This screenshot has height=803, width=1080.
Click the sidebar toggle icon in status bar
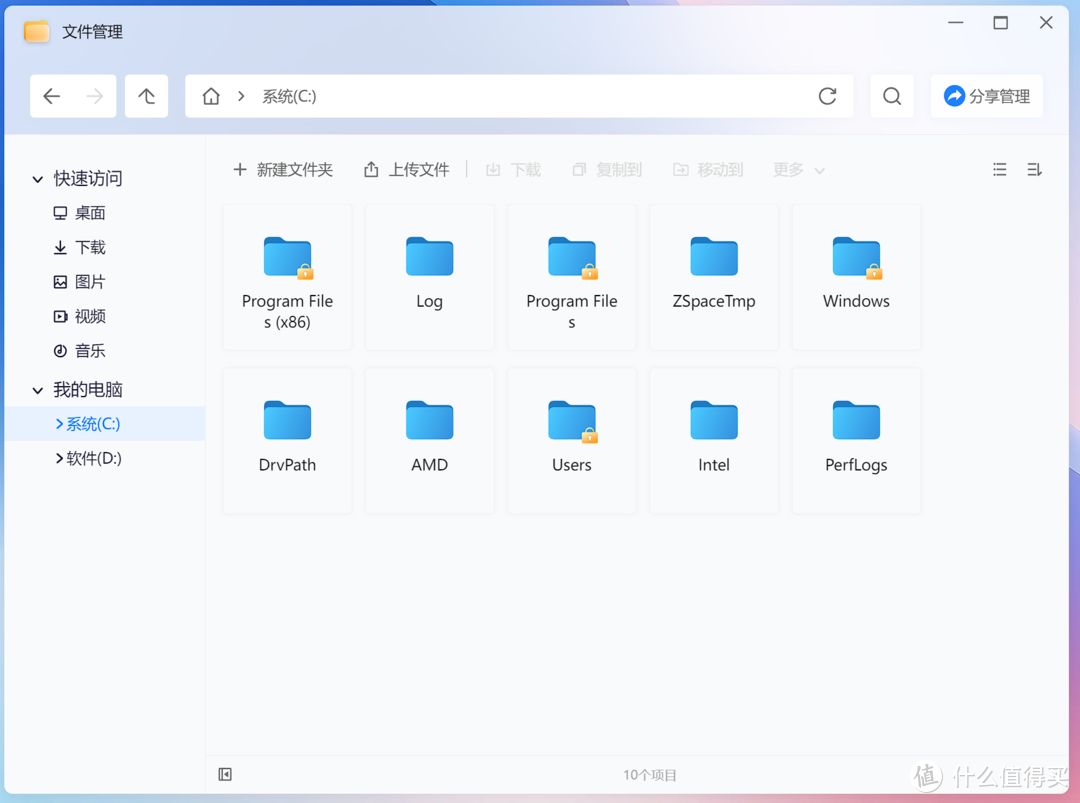pyautogui.click(x=225, y=774)
